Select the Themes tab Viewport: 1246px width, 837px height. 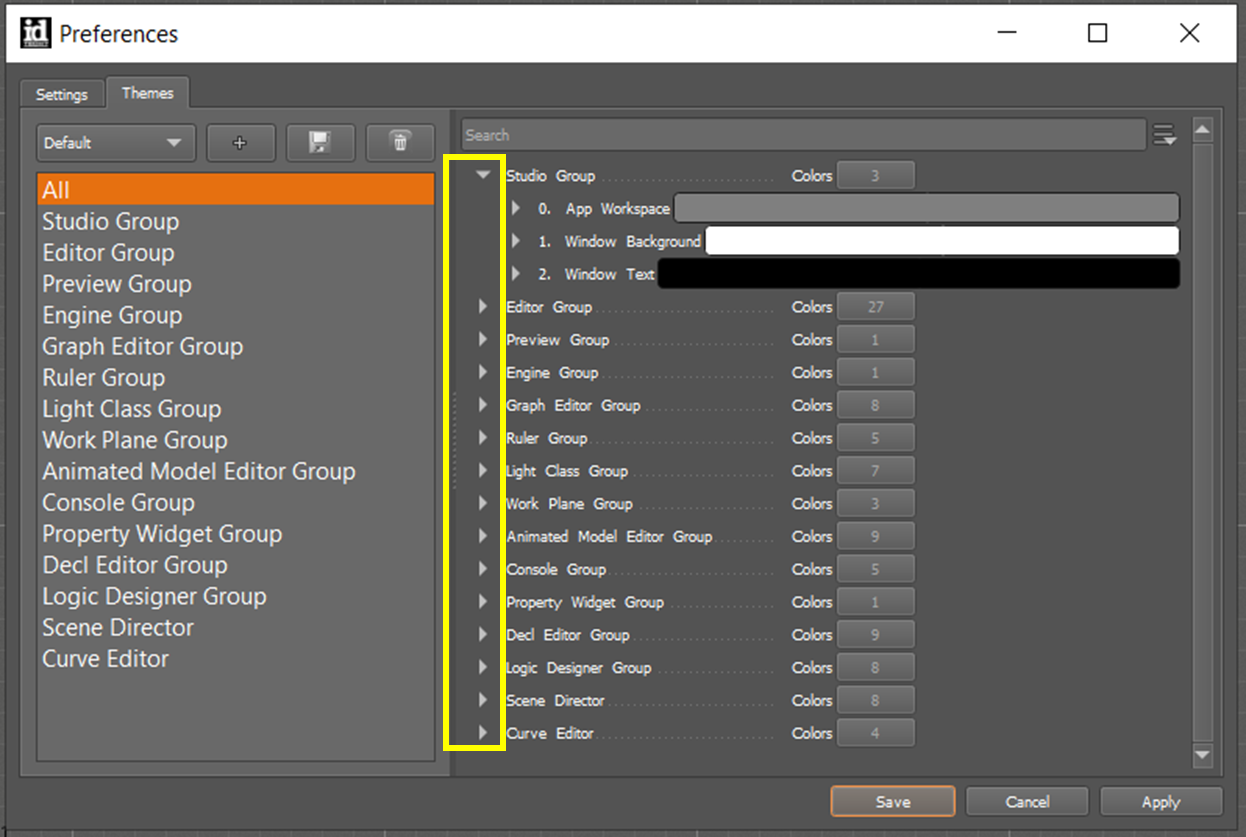coord(148,93)
